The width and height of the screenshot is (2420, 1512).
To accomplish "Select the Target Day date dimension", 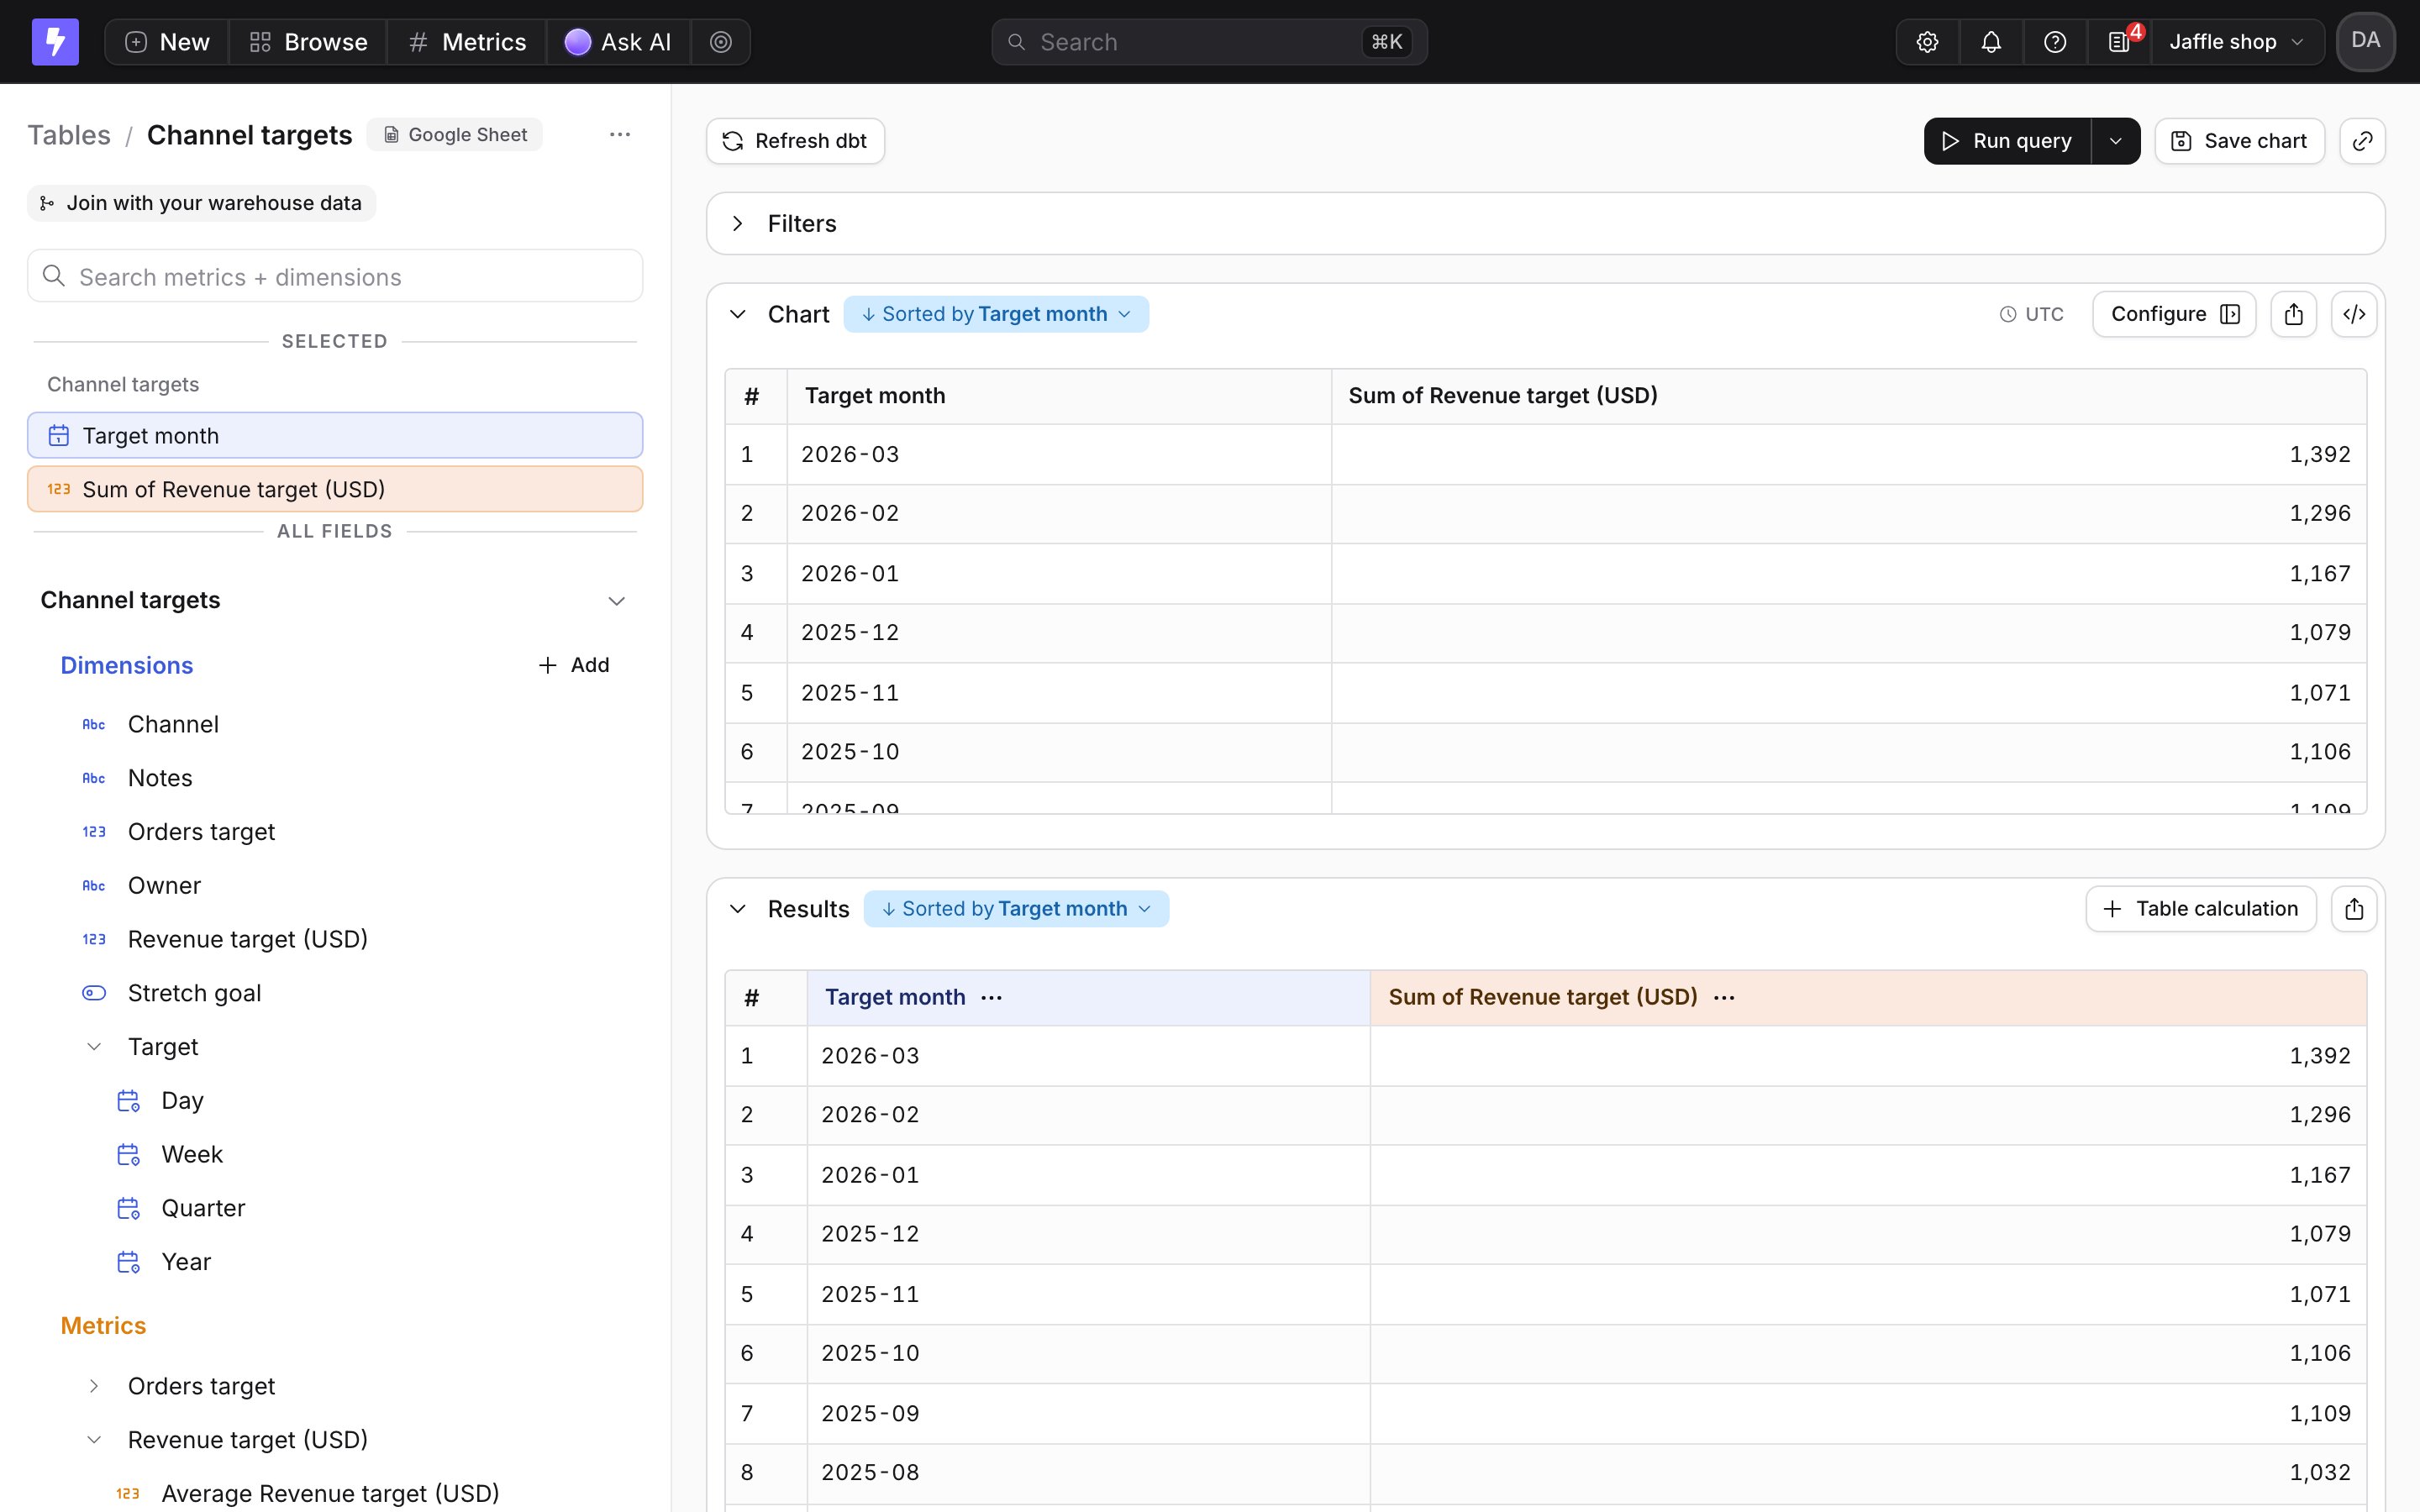I will pyautogui.click(x=182, y=1101).
